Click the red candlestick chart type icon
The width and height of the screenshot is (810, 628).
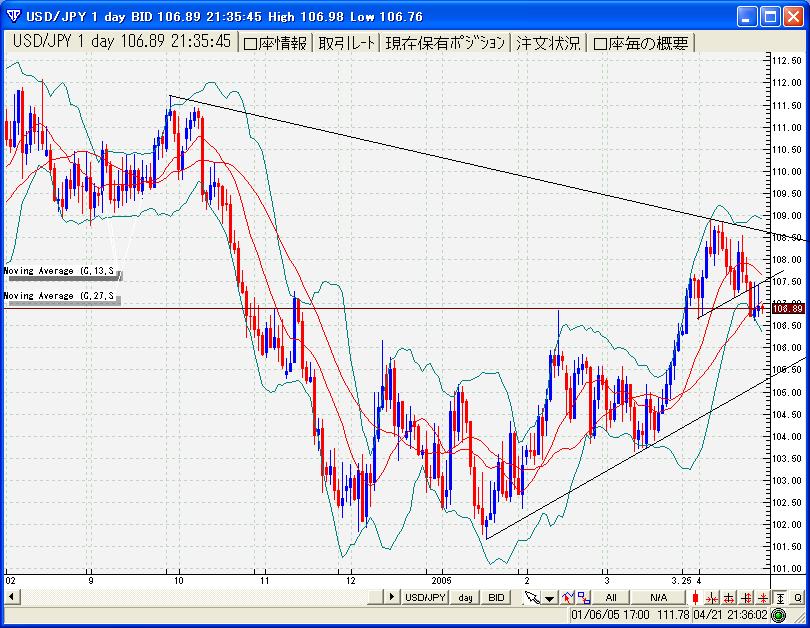[x=695, y=598]
